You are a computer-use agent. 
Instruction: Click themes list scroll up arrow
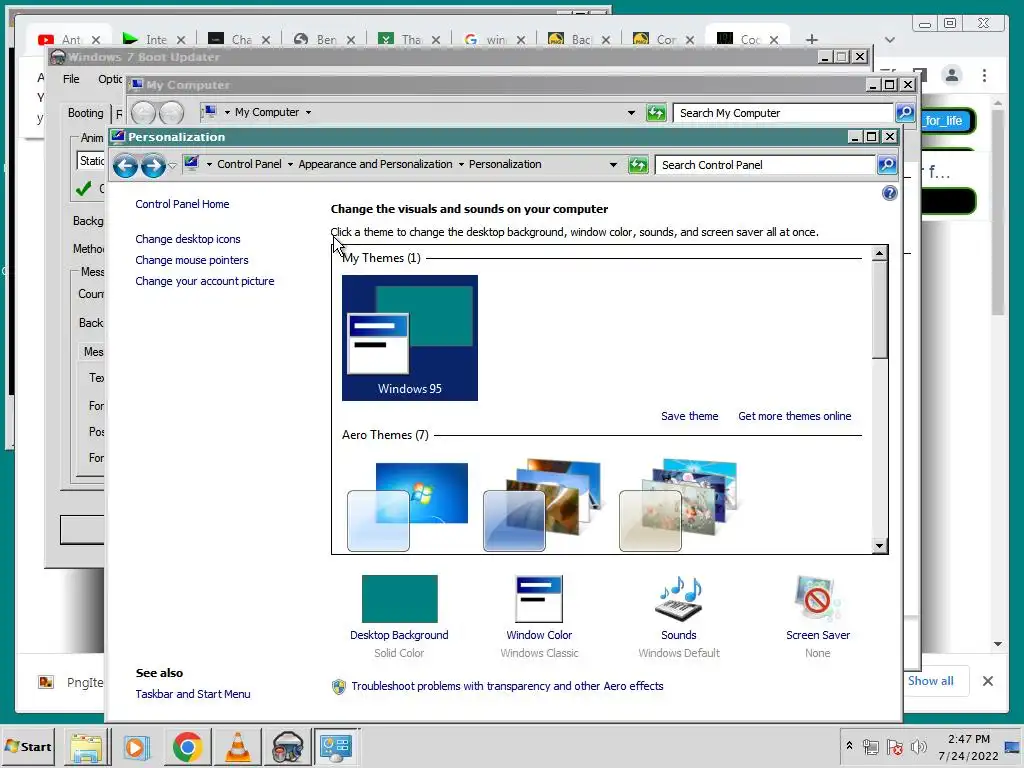[879, 253]
